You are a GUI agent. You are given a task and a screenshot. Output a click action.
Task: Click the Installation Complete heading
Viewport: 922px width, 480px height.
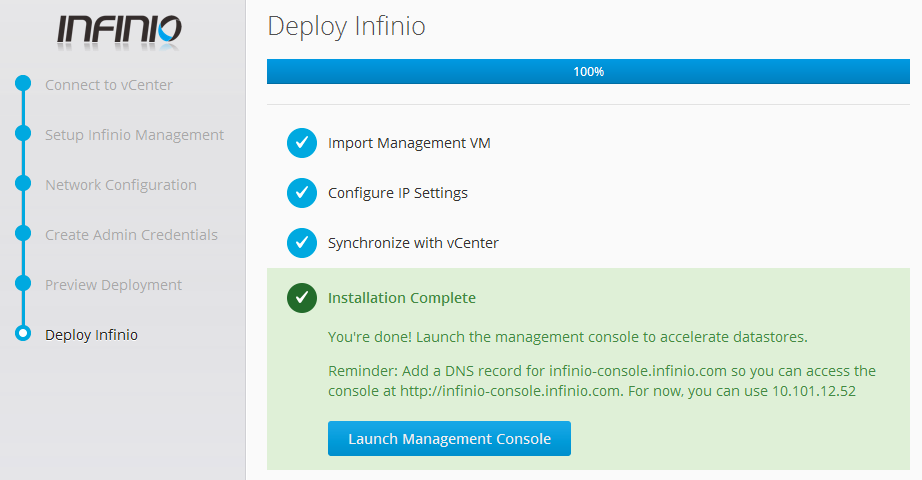[402, 298]
